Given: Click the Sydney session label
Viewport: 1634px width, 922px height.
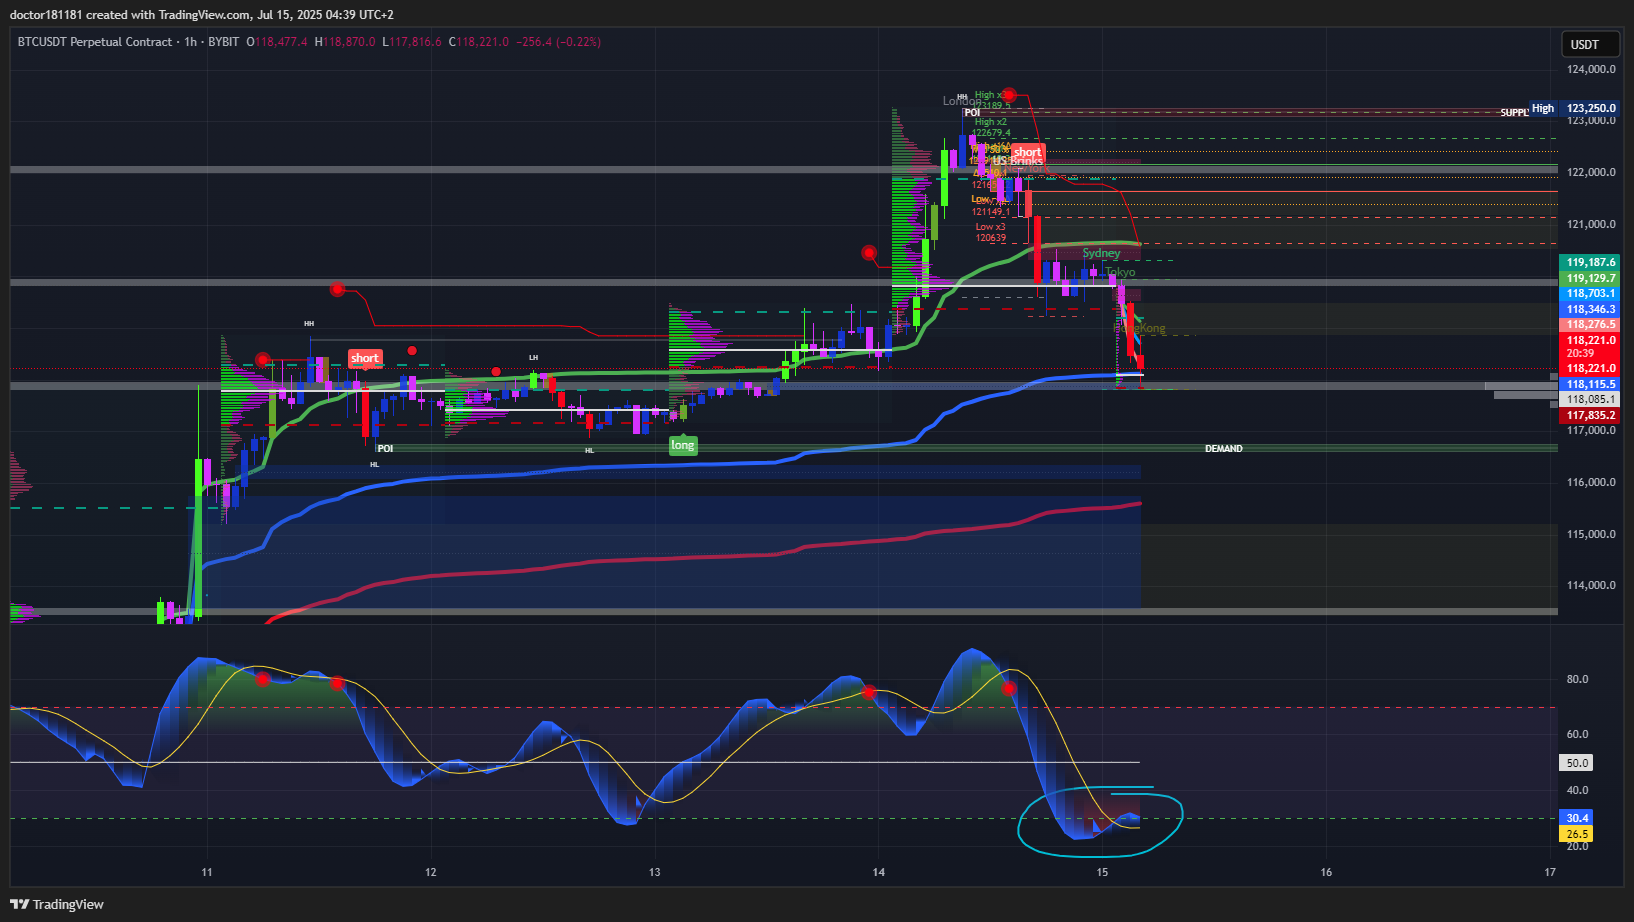Looking at the screenshot, I should tap(1101, 254).
